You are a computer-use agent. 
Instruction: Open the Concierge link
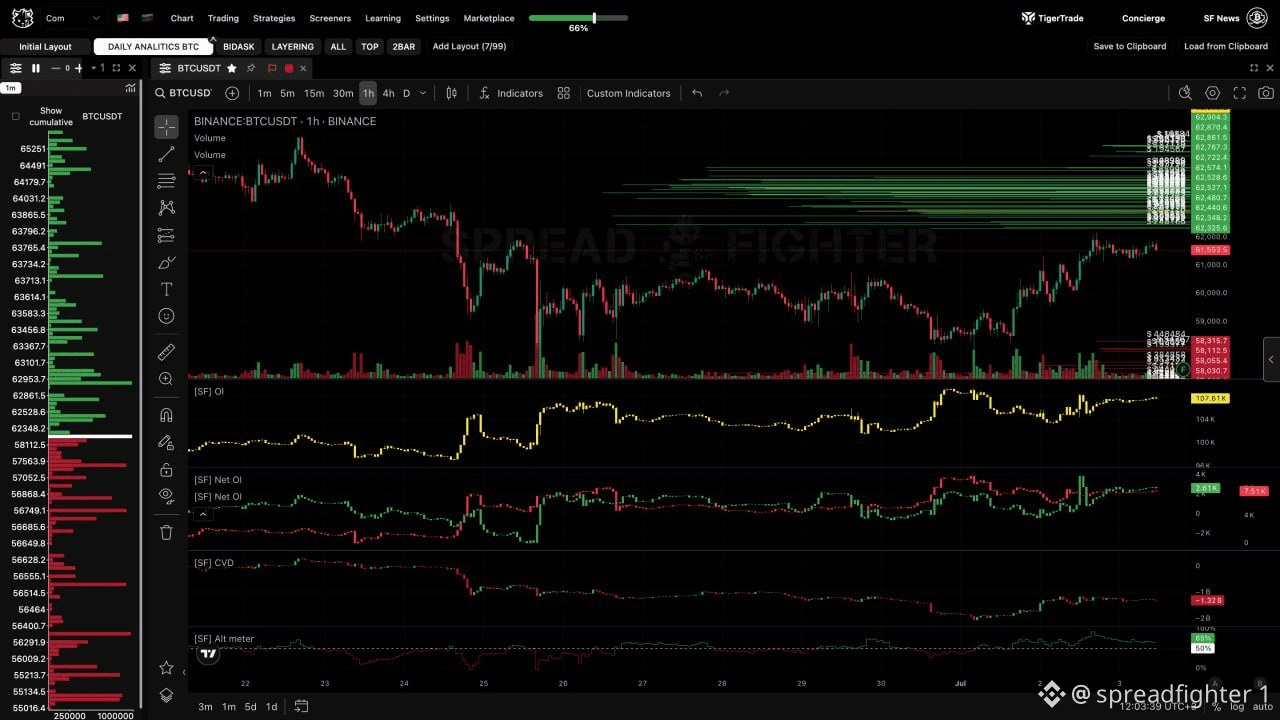1143,18
